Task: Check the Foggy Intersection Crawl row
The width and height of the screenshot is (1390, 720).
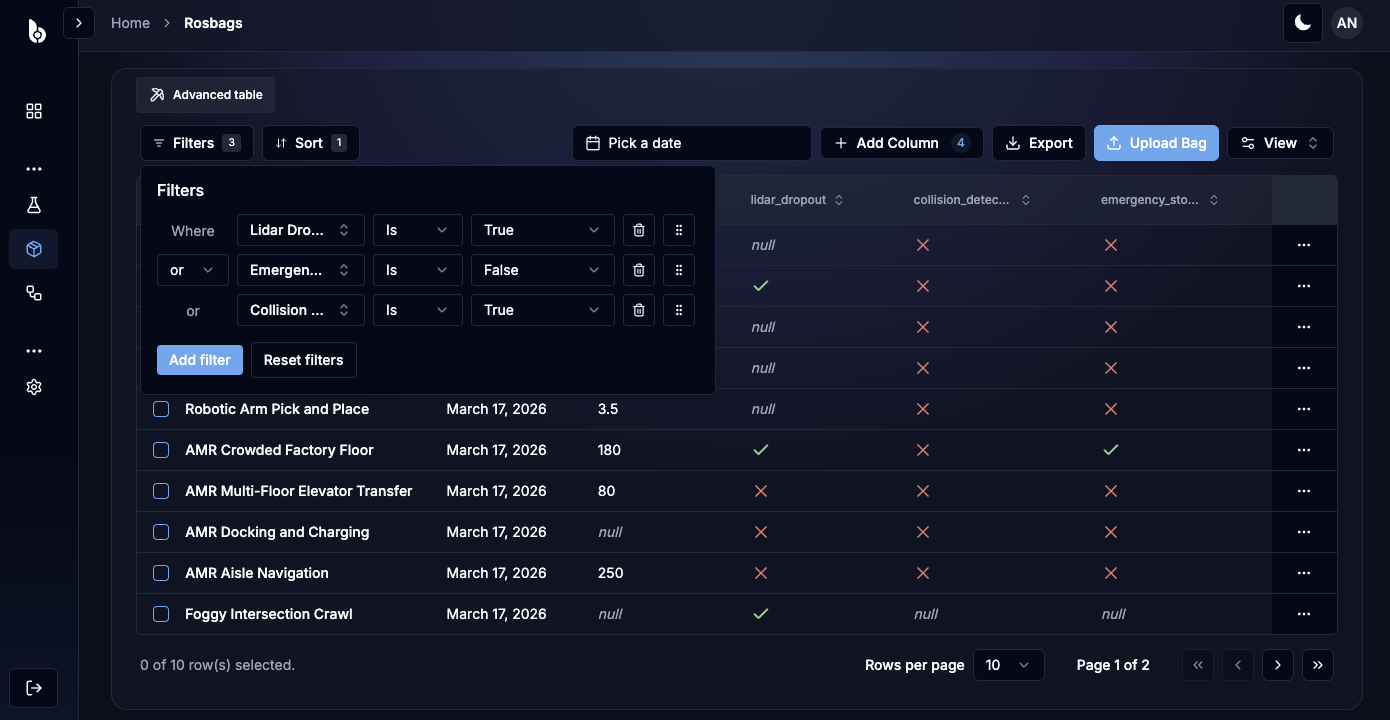Action: click(161, 614)
